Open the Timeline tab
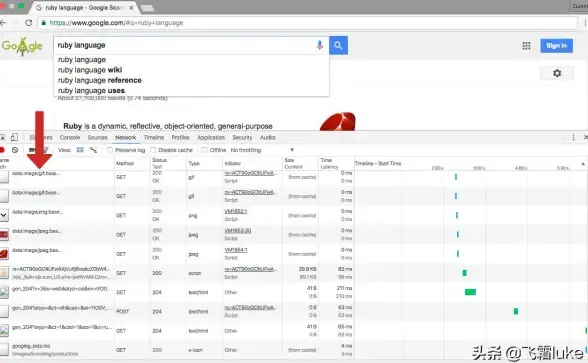 point(154,138)
